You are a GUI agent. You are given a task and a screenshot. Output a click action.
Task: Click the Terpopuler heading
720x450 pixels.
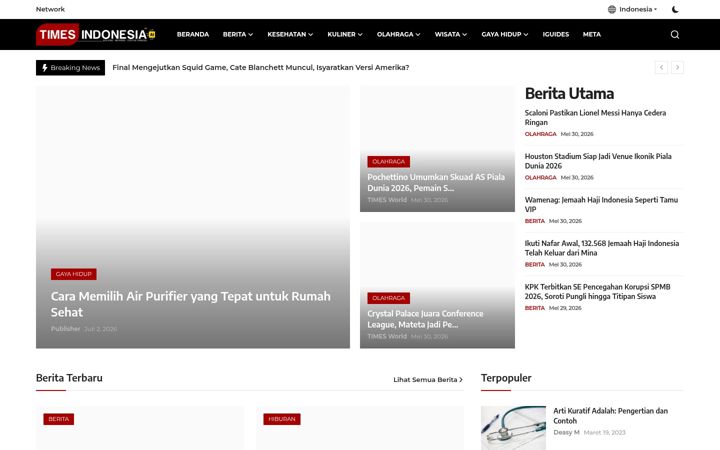point(506,378)
